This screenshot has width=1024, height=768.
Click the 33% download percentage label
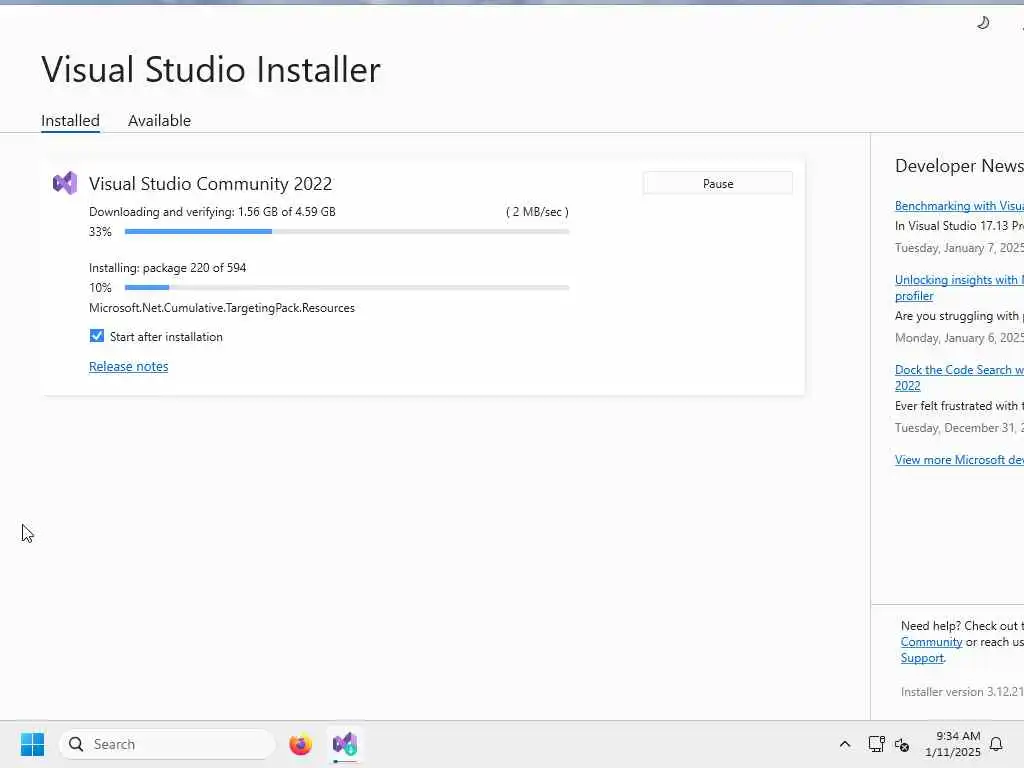click(x=101, y=232)
